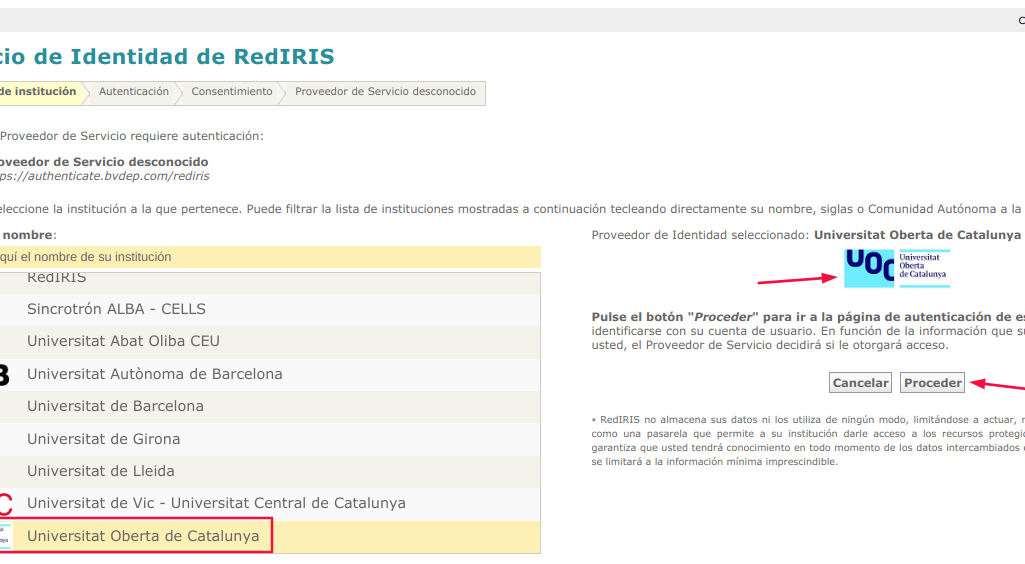Choose Universitat de Barcelona entry
This screenshot has height=564, width=1025.
point(270,406)
